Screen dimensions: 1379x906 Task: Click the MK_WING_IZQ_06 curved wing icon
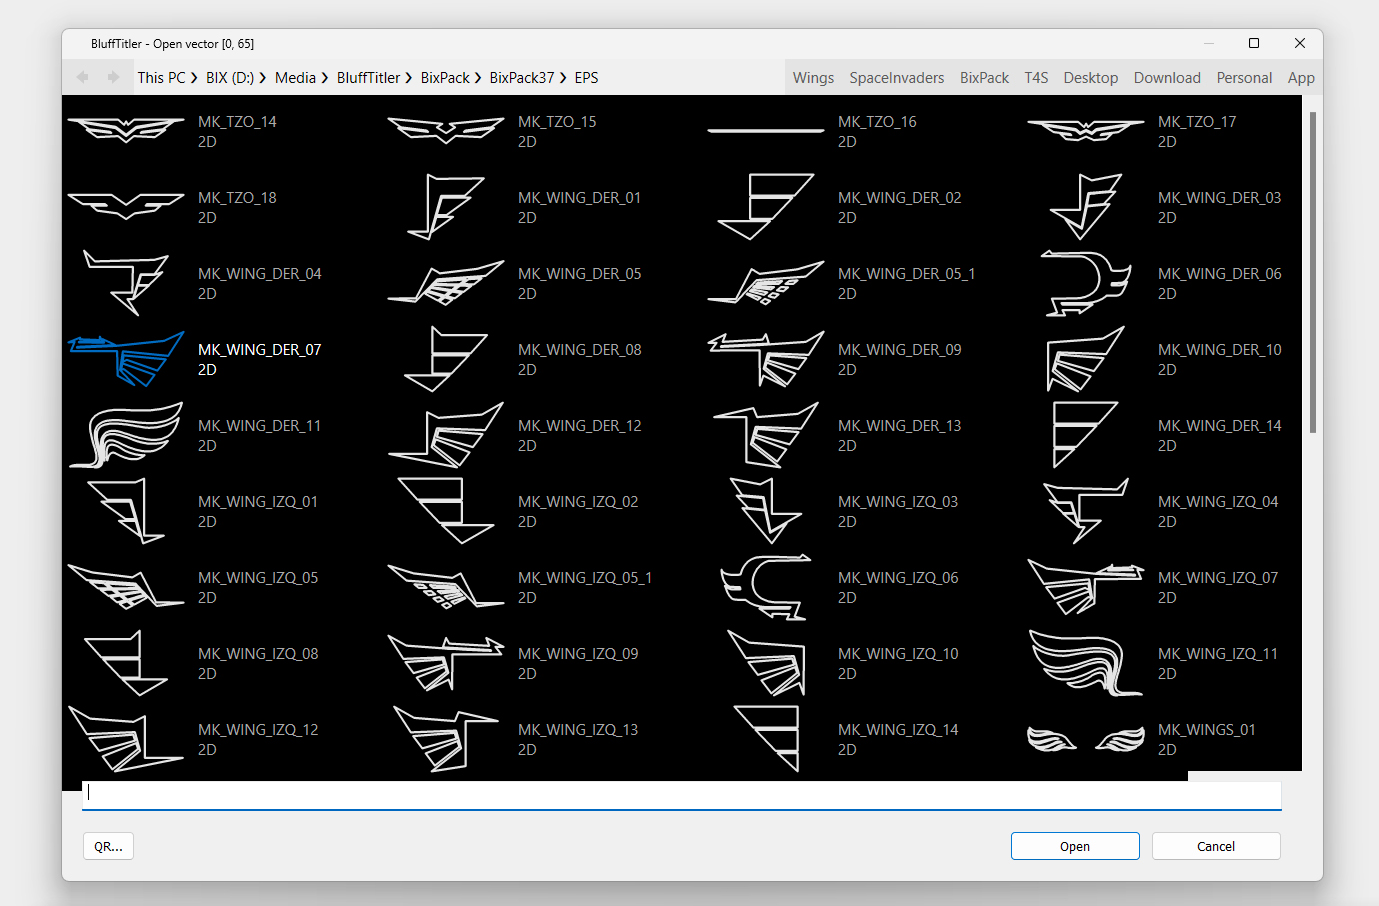point(766,587)
